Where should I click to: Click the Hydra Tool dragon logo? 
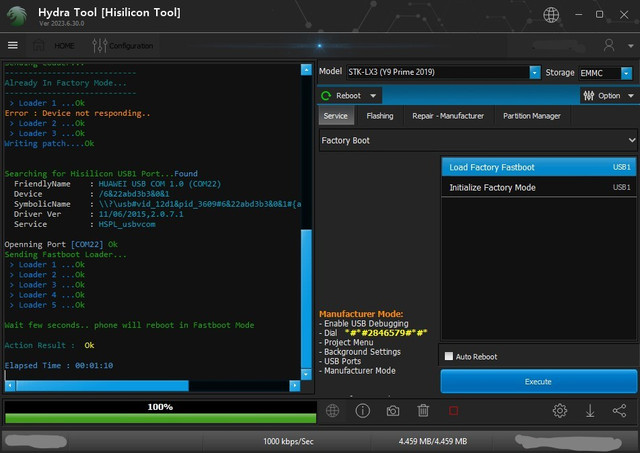tap(17, 16)
